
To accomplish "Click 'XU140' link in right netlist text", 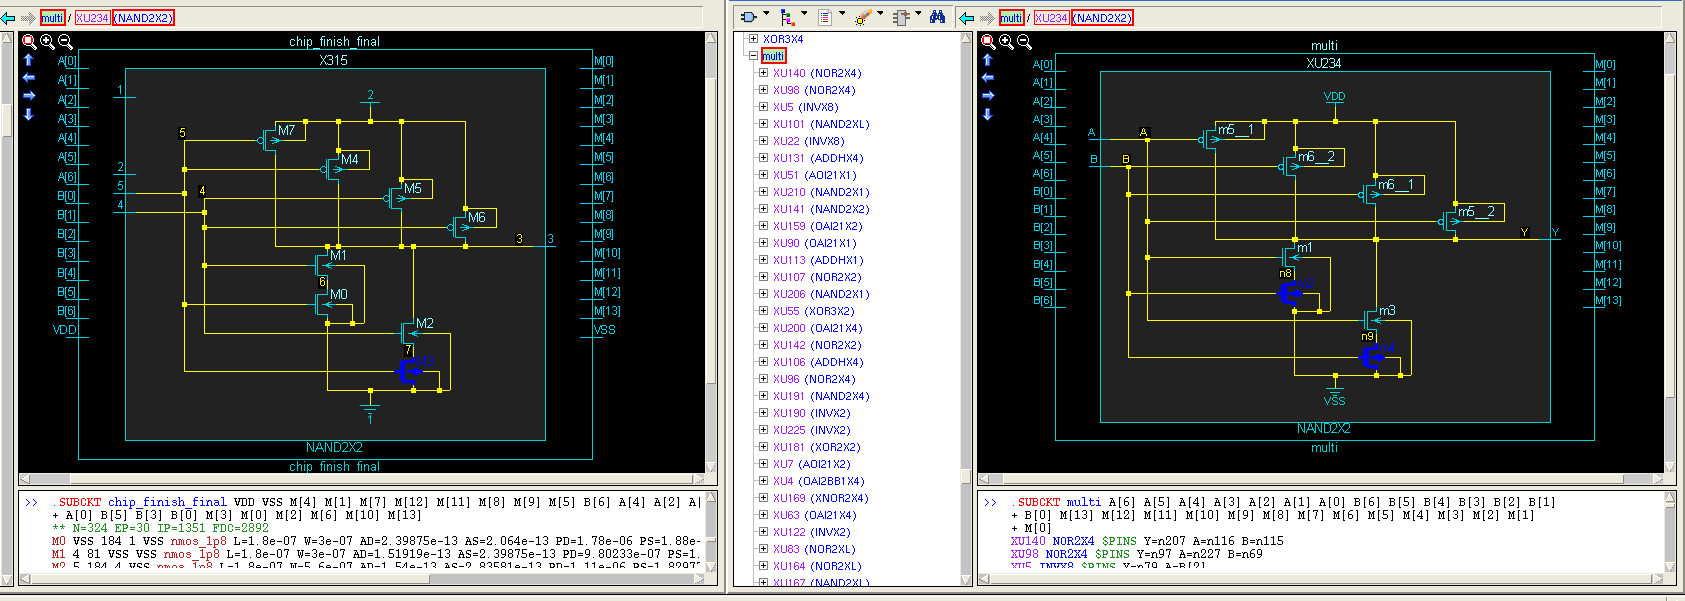I will [x=1027, y=541].
